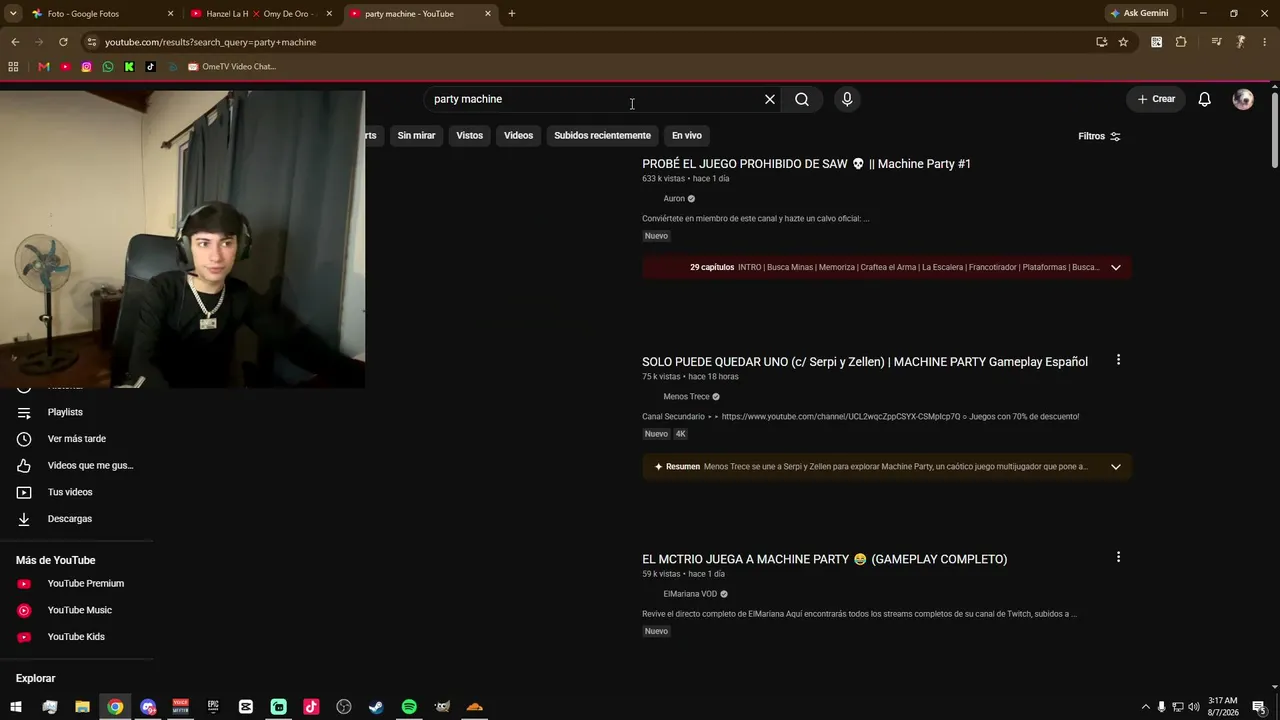The height and width of the screenshot is (720, 1280).
Task: Open Chrome media controls
Action: [1216, 42]
